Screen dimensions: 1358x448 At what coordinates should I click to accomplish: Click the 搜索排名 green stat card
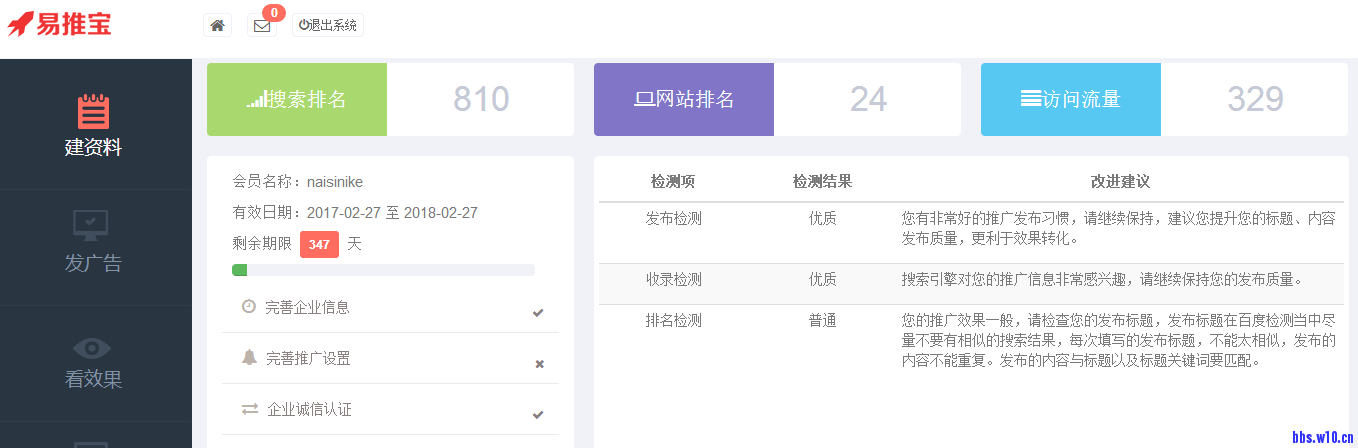[297, 100]
